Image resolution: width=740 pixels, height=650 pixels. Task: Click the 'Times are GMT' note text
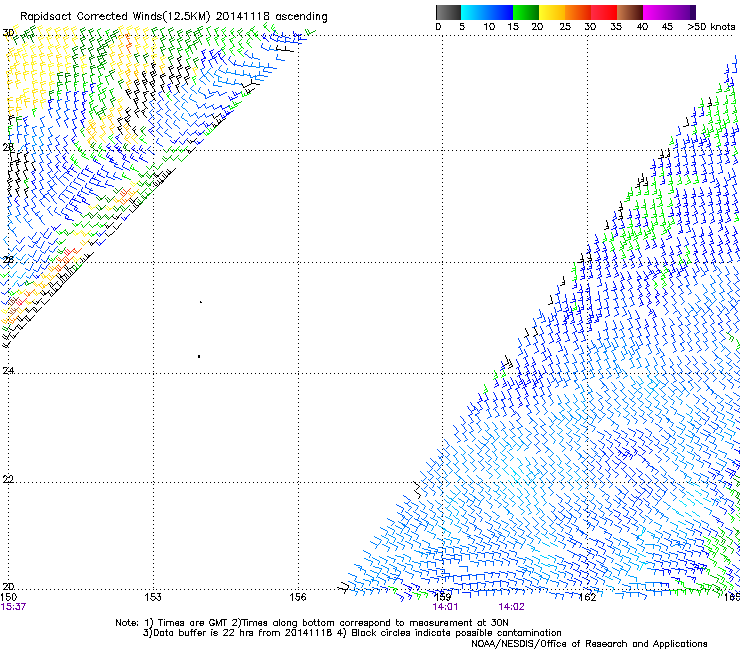coord(192,623)
